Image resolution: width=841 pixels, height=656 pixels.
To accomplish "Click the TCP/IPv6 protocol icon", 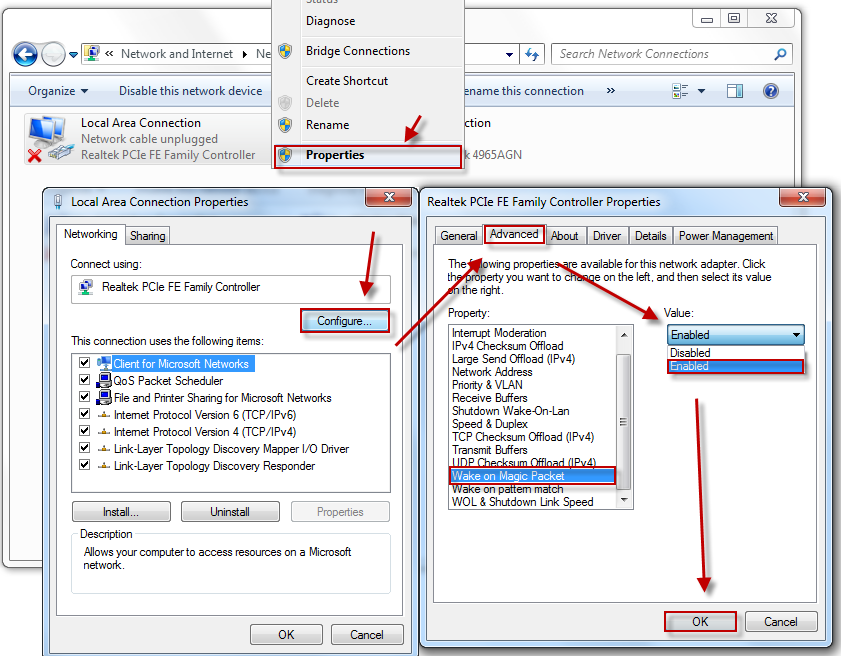I will 104,415.
